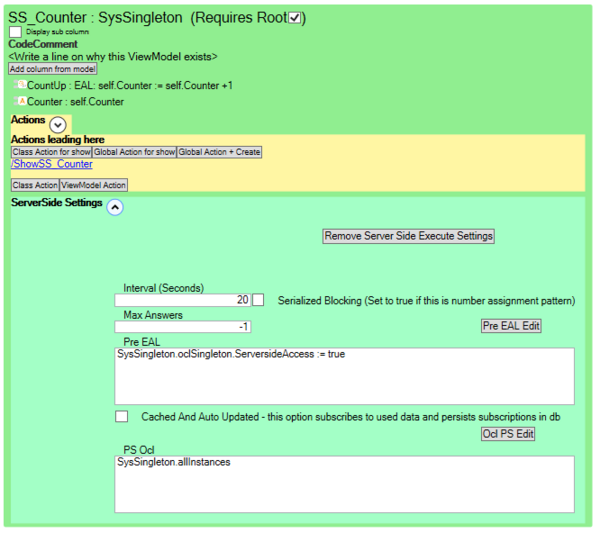
Task: Click Global Action + Create button
Action: tap(219, 152)
